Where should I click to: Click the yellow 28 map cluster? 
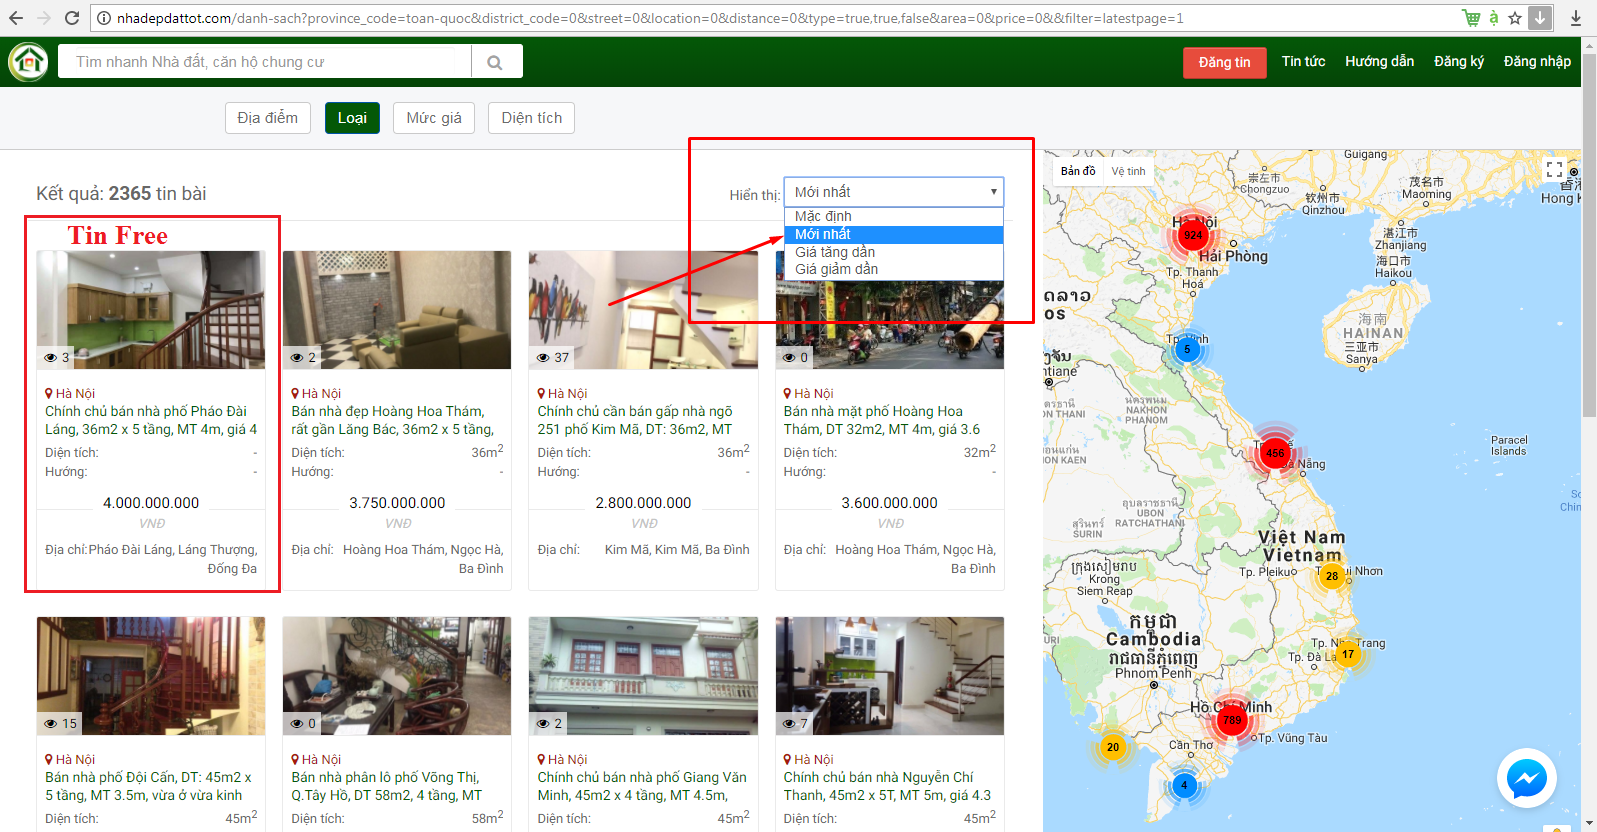[1332, 576]
